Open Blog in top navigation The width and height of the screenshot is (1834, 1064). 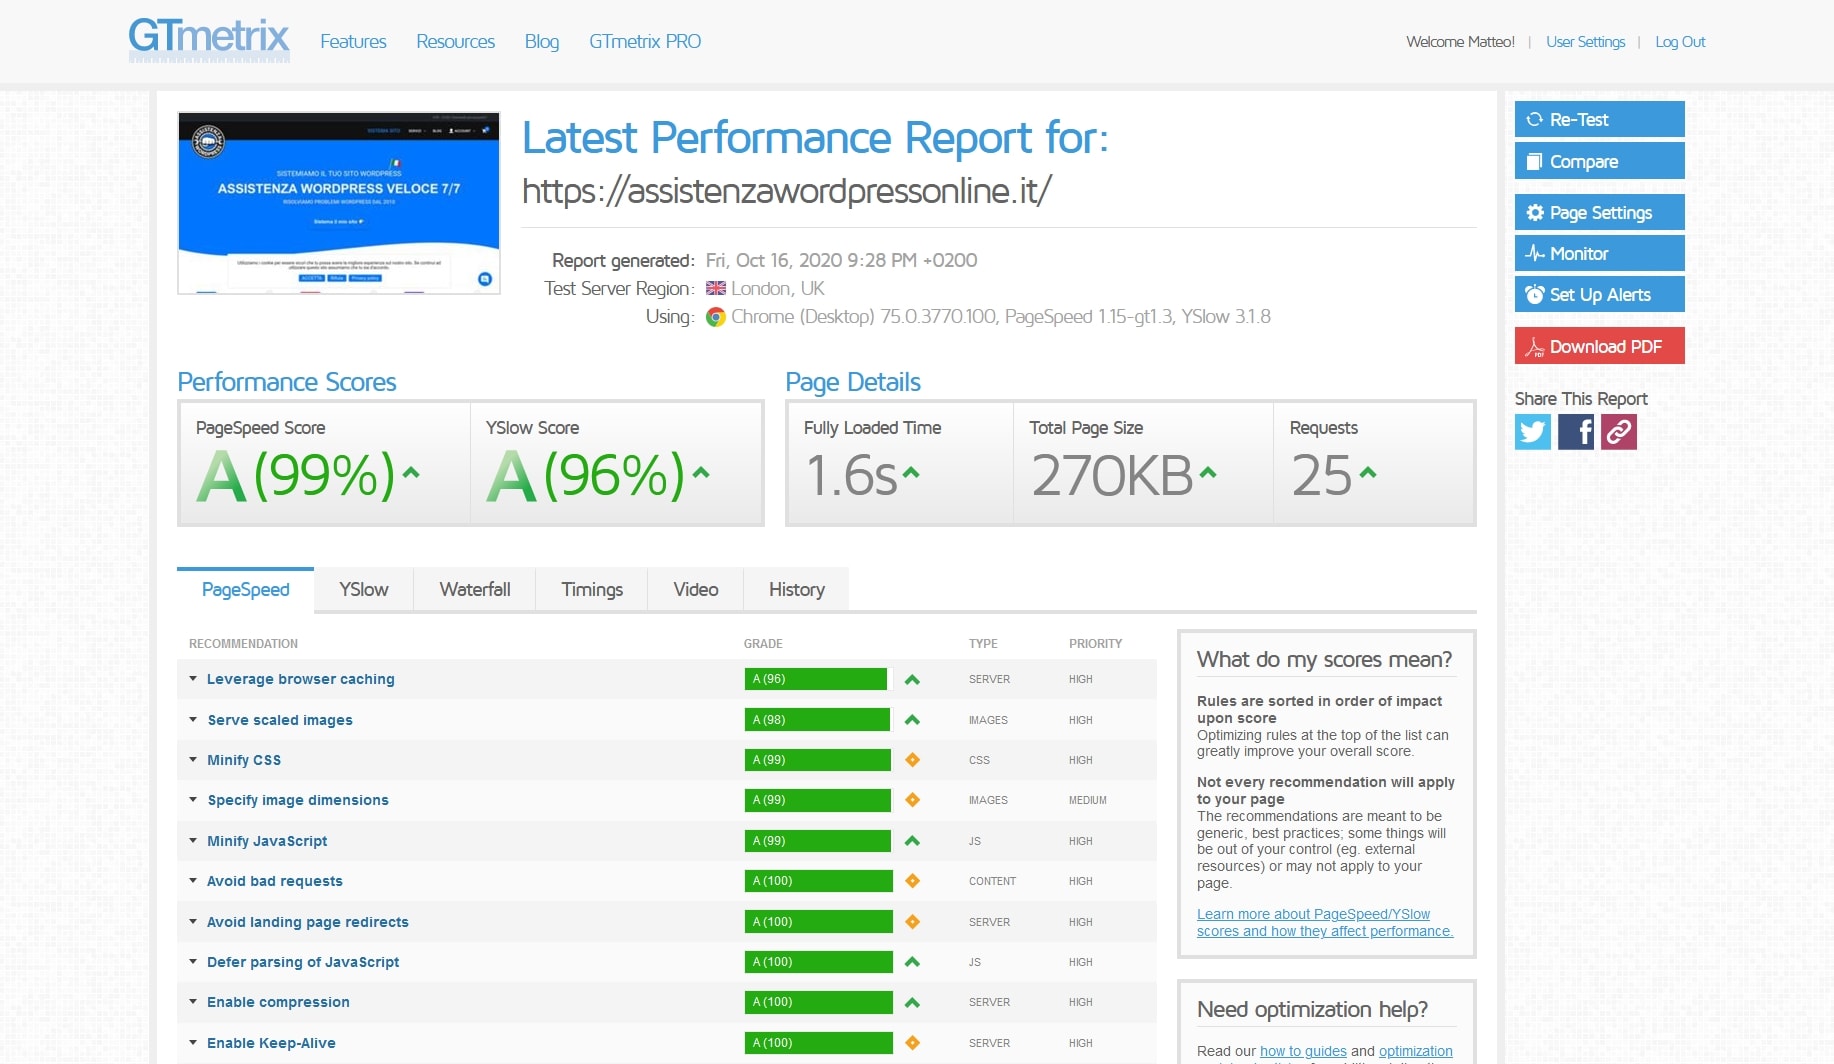(x=542, y=41)
